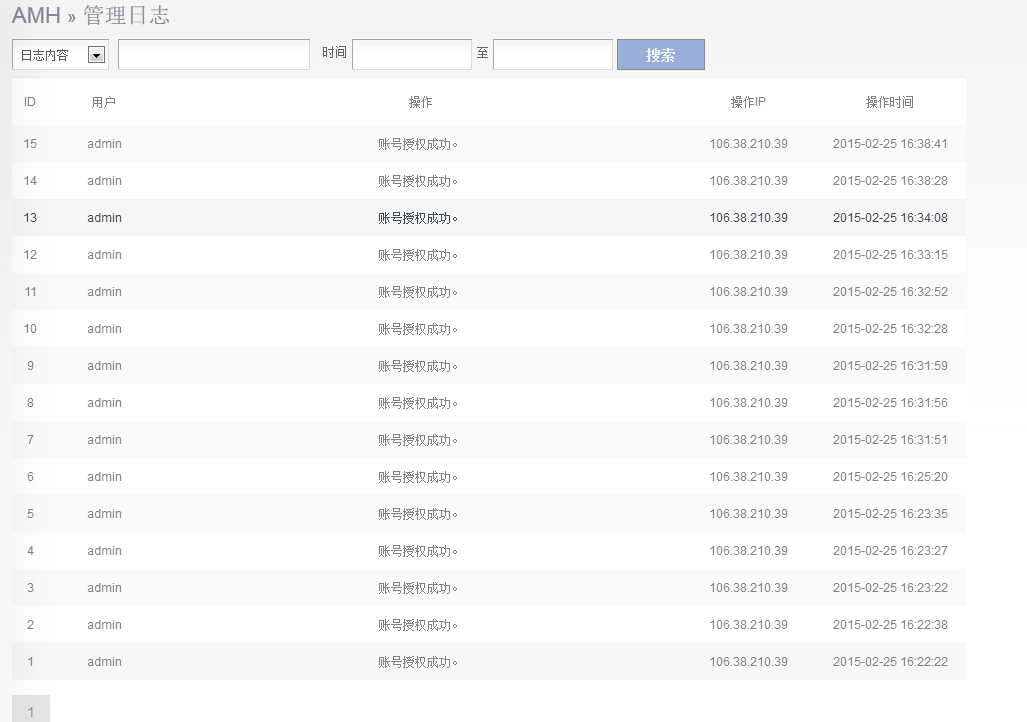Click the 用户 column header

coord(104,102)
